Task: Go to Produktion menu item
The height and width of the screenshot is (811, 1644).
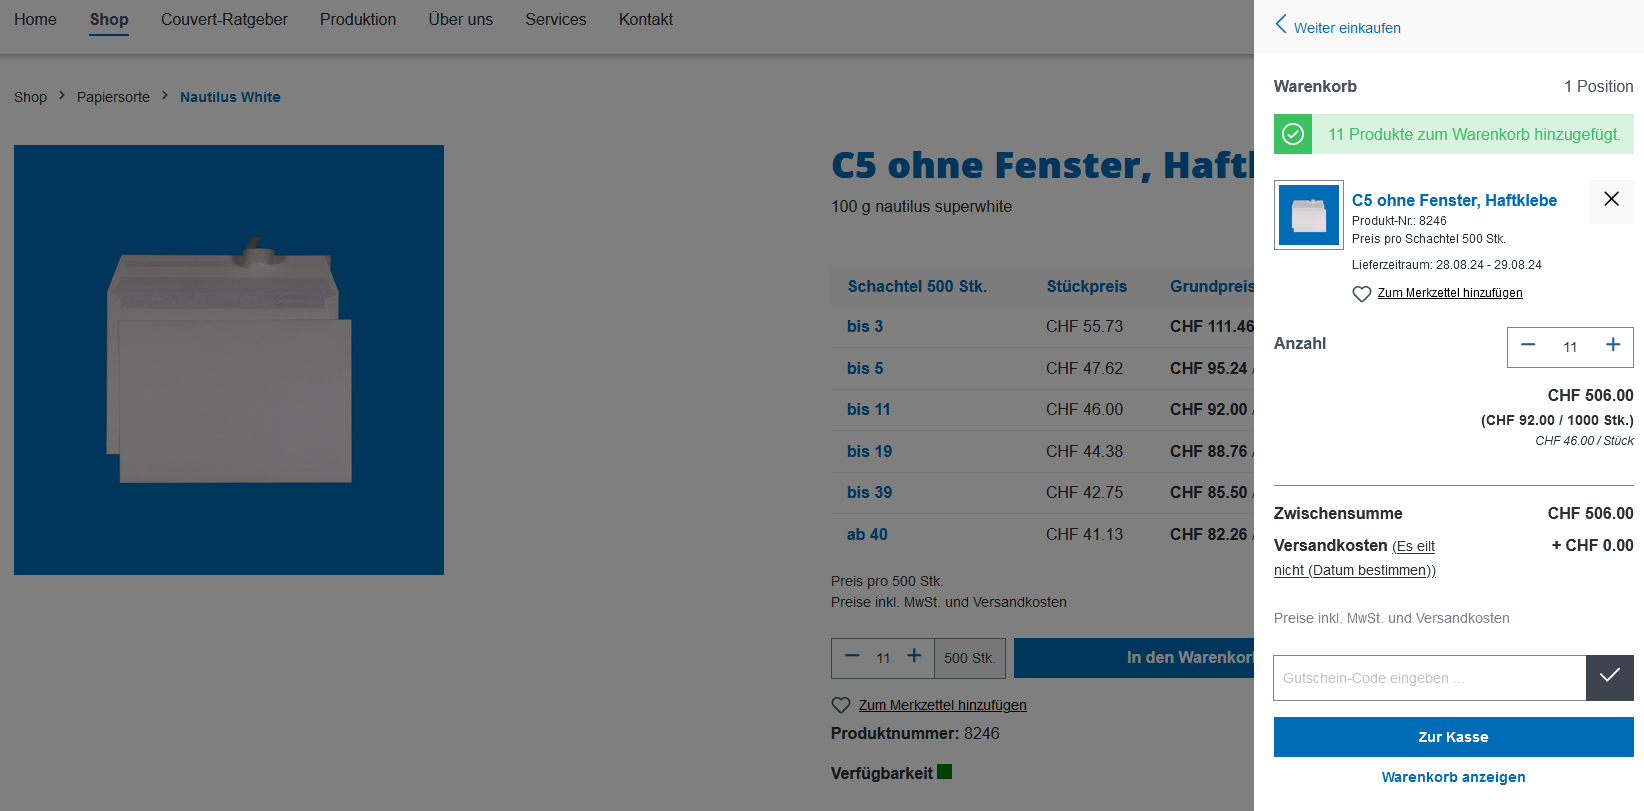Action: 358,20
